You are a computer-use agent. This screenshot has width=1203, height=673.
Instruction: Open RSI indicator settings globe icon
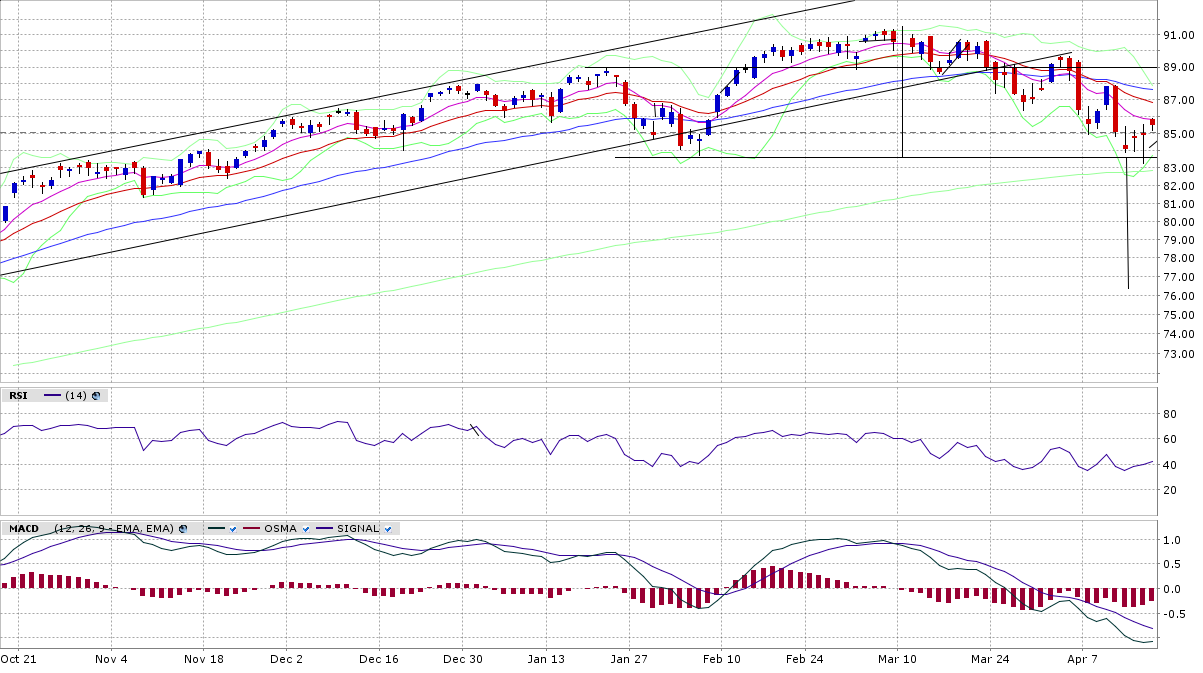point(96,395)
